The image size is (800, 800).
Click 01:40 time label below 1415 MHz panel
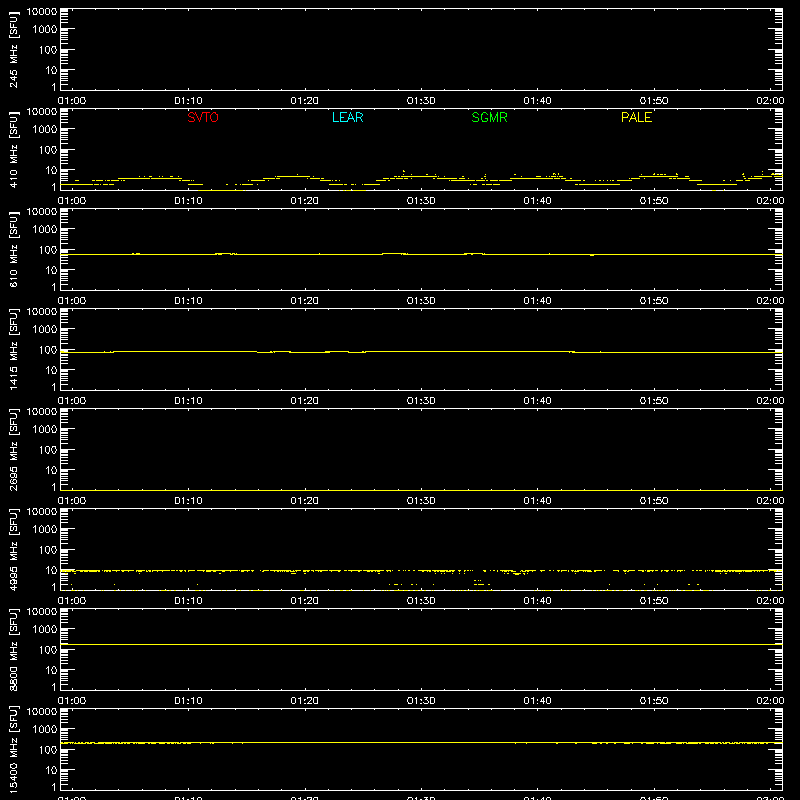[537, 401]
